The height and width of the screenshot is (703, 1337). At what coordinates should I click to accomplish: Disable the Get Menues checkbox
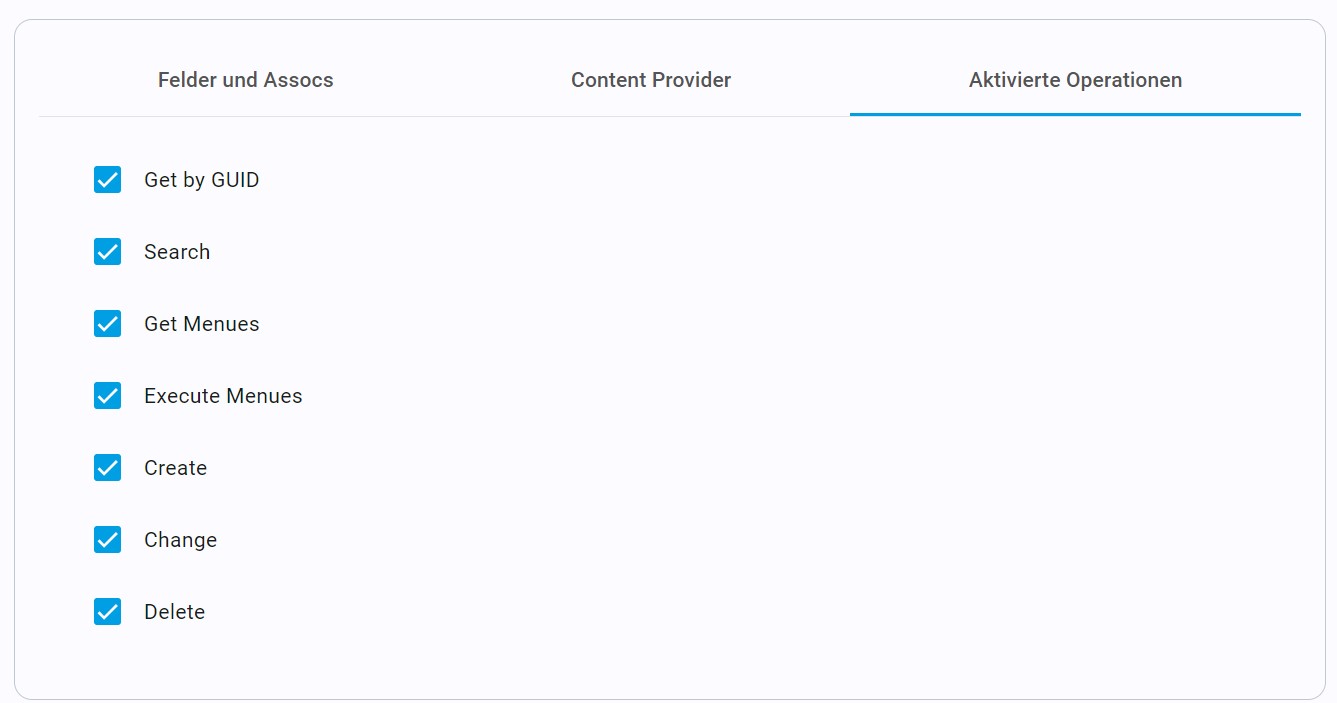pyautogui.click(x=107, y=324)
